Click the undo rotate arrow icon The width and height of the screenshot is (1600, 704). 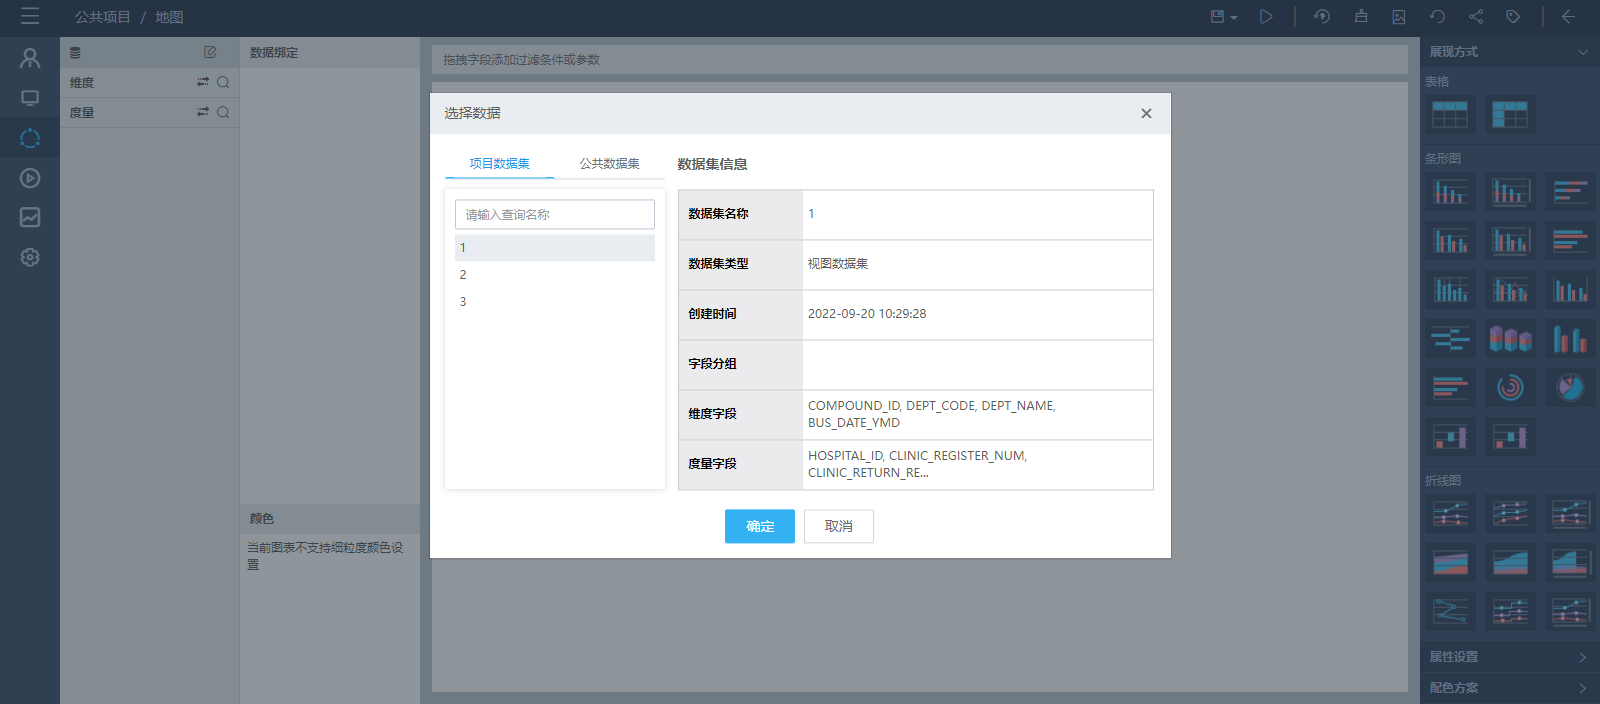1437,17
